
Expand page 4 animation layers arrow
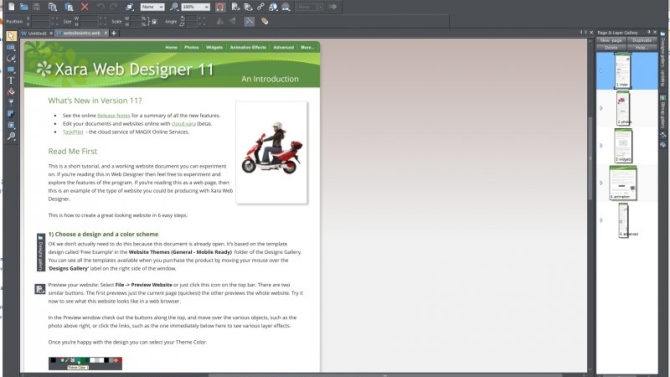[x=601, y=183]
